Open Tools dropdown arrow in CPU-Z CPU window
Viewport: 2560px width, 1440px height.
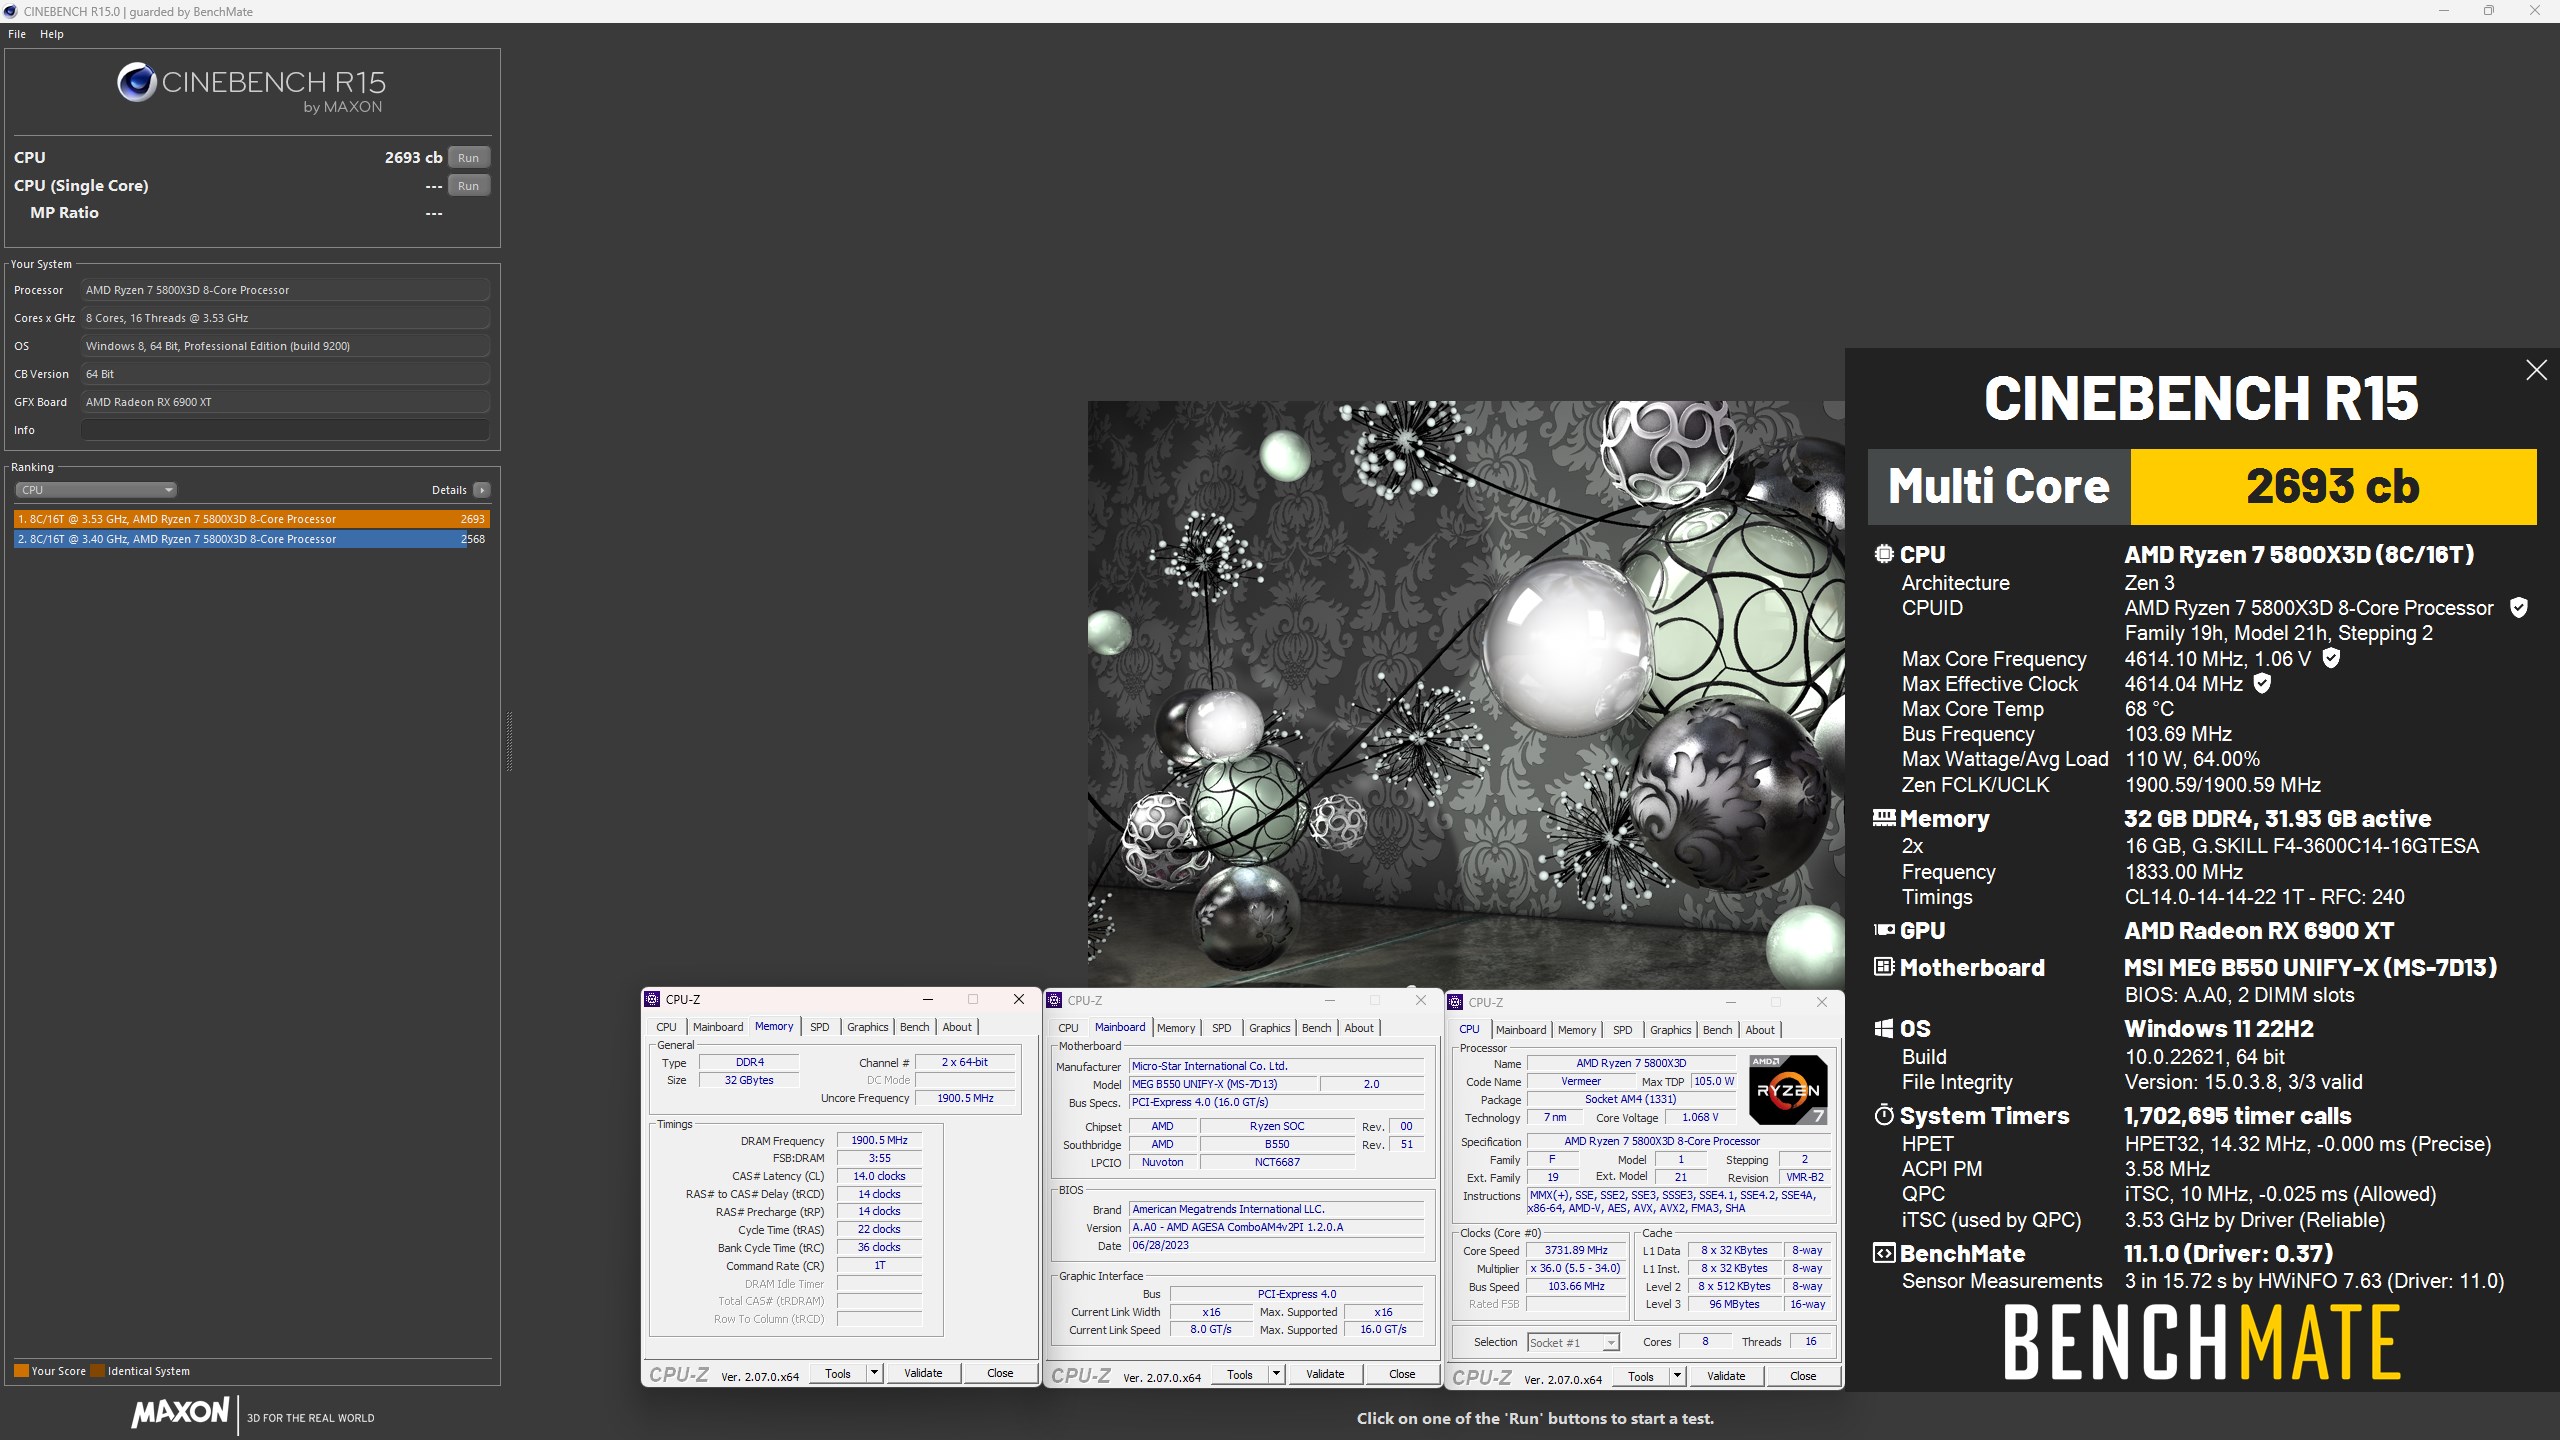(x=1677, y=1376)
